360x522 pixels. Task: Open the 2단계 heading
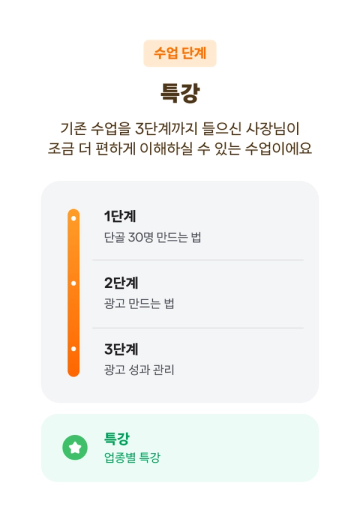click(x=121, y=283)
